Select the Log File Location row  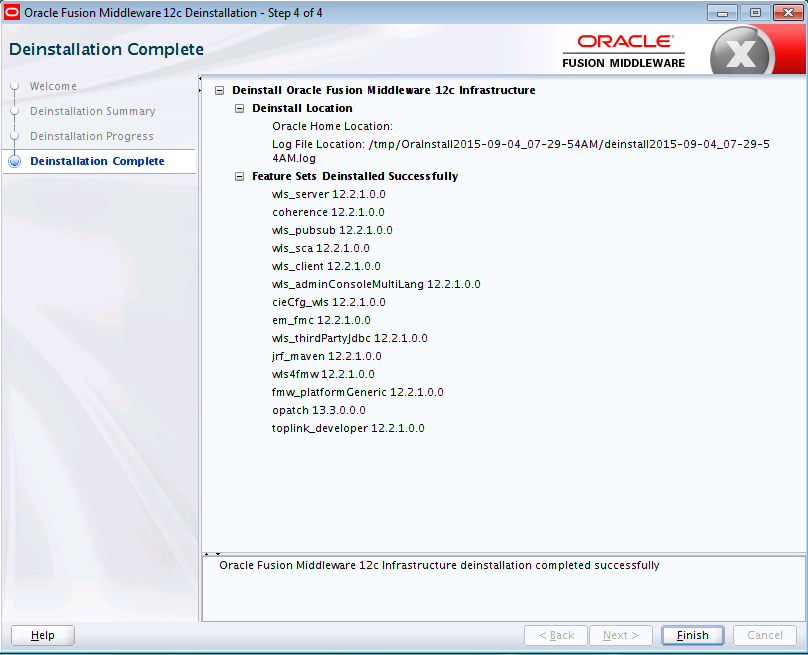point(521,151)
